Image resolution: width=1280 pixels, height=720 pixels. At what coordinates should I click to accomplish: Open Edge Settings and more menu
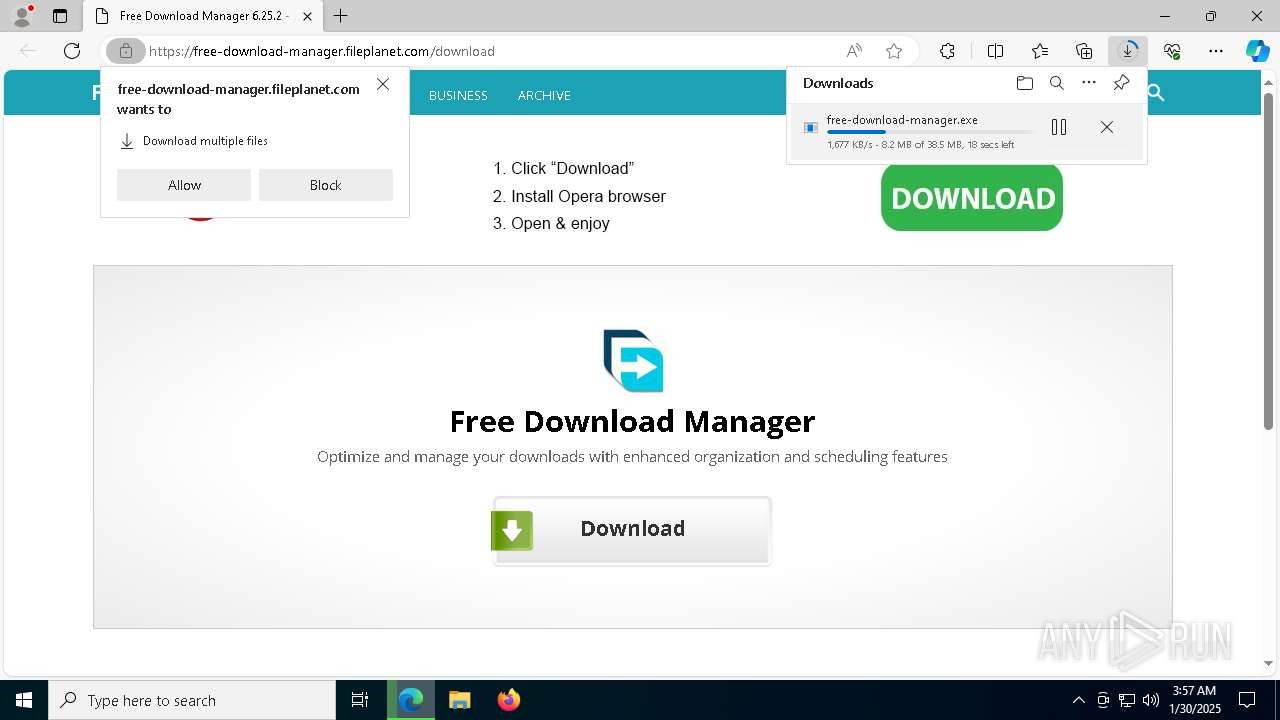pos(1216,51)
